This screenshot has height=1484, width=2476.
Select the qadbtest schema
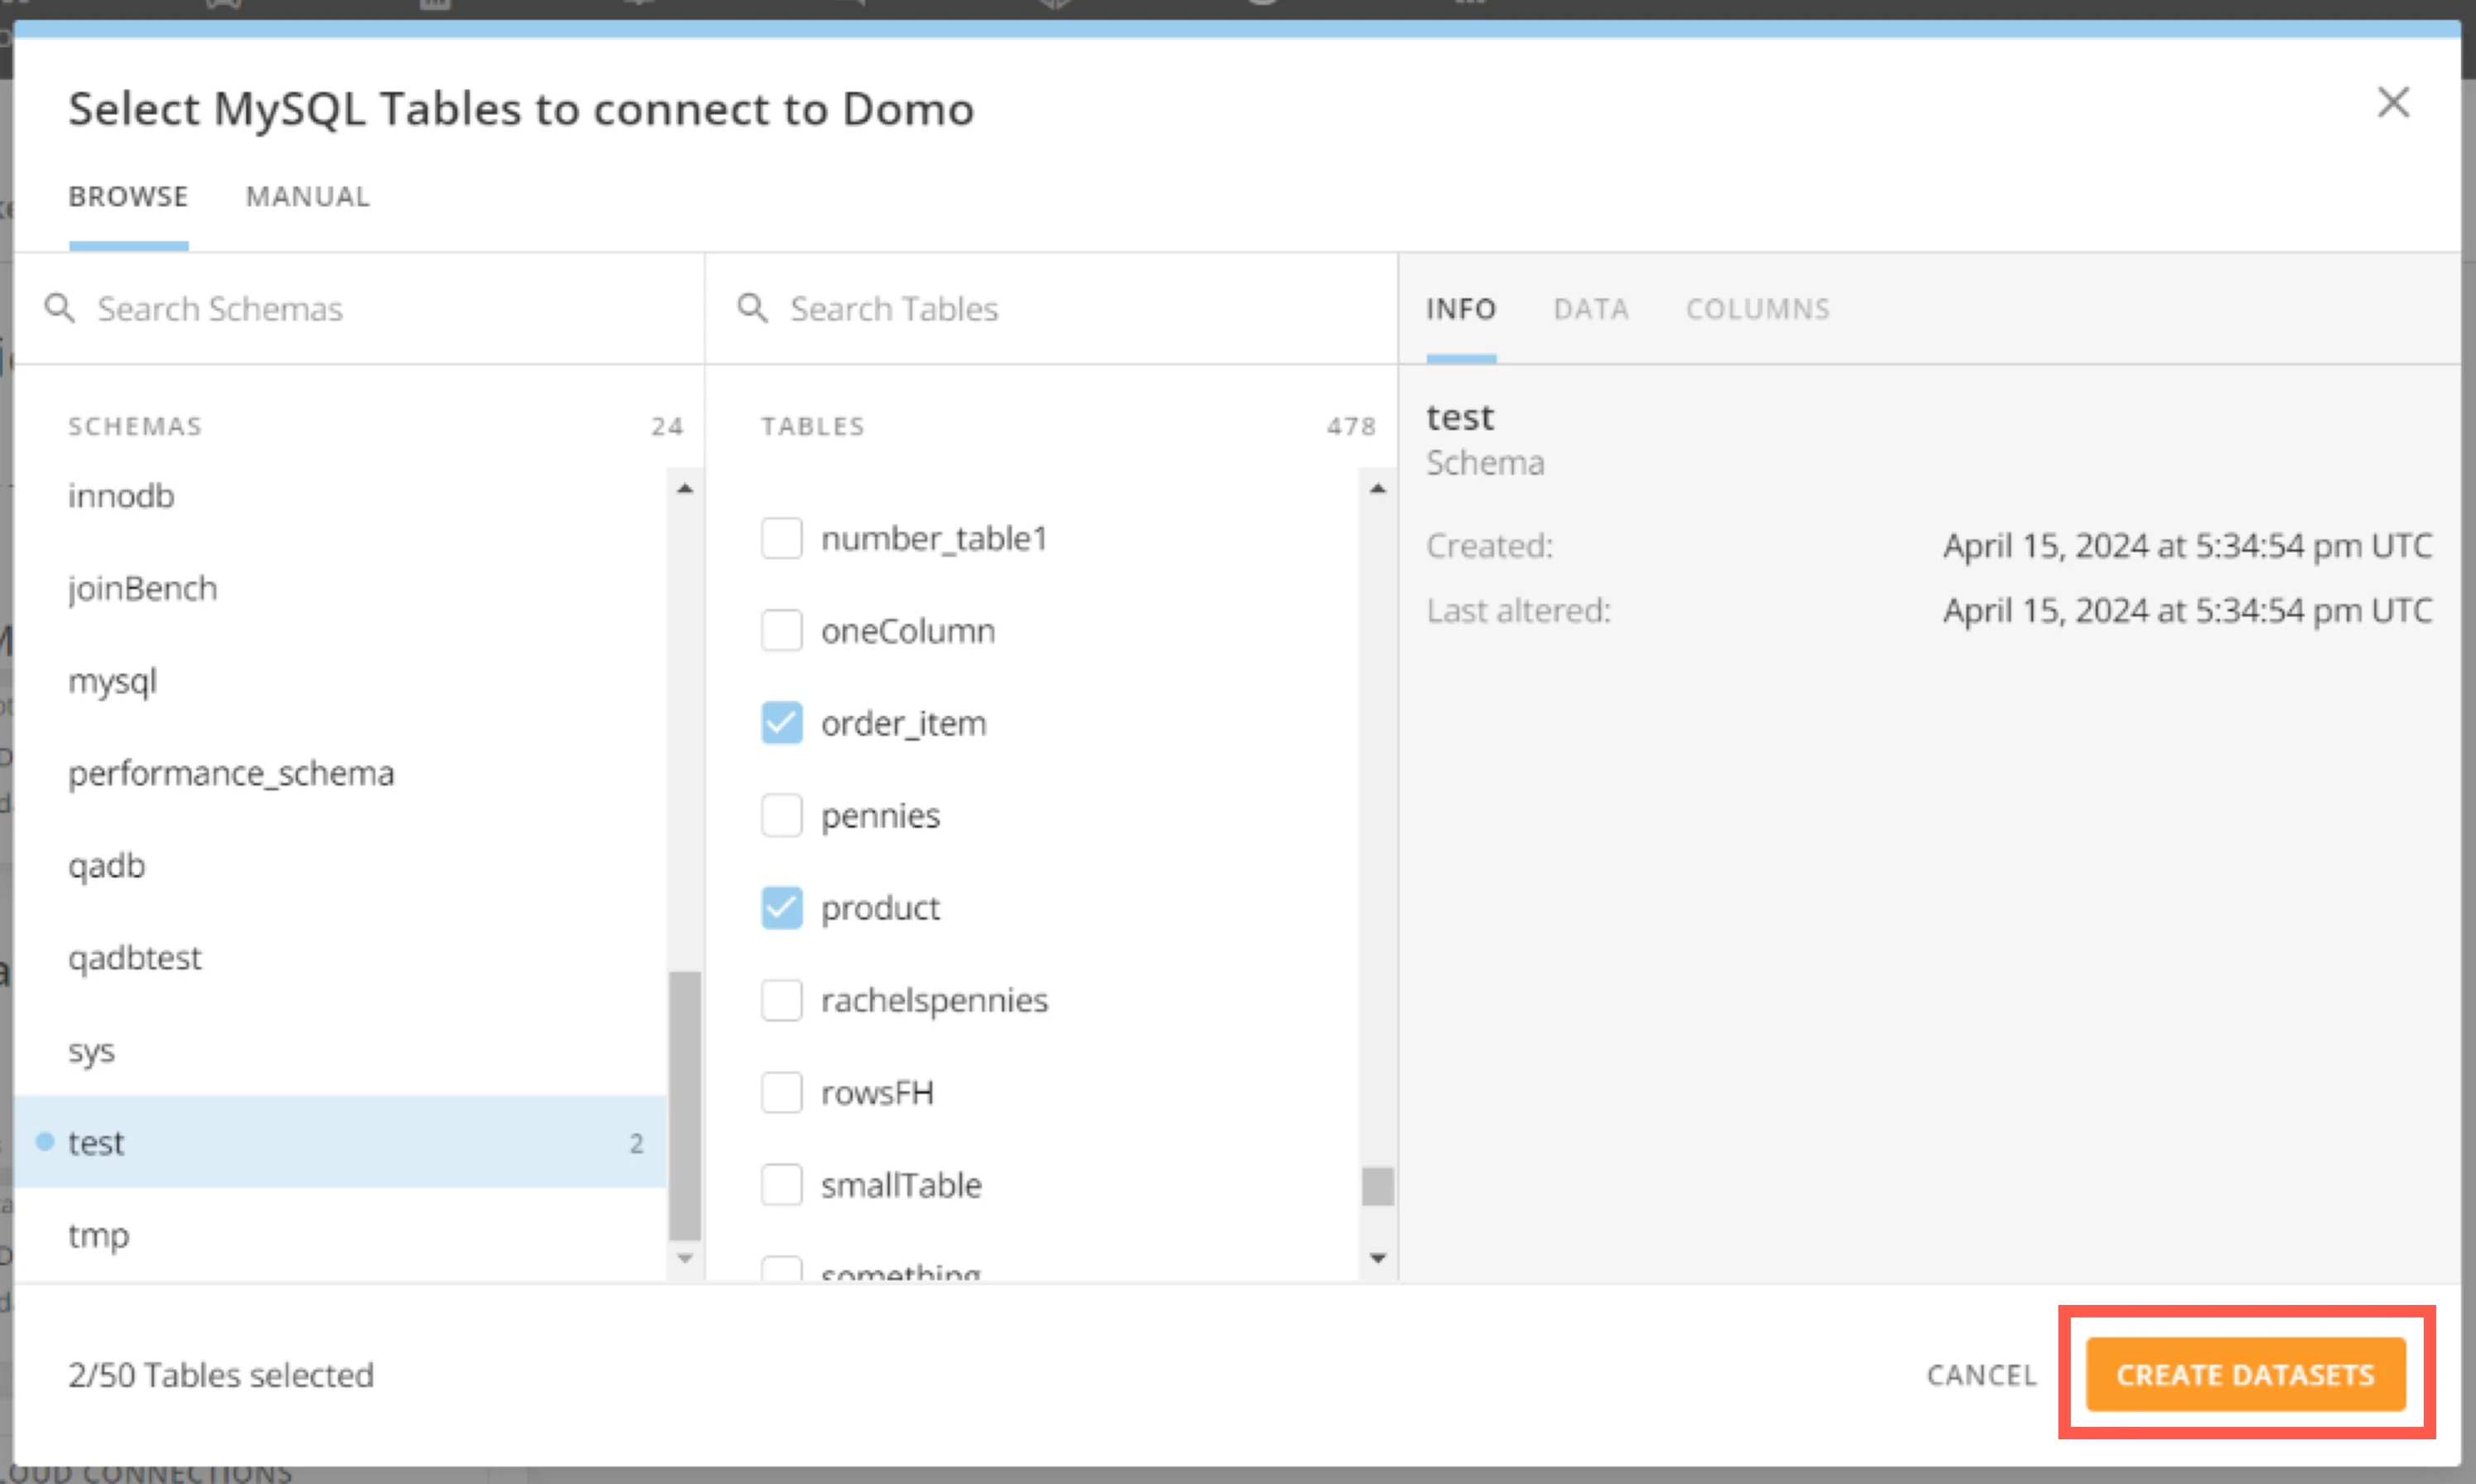pos(340,958)
